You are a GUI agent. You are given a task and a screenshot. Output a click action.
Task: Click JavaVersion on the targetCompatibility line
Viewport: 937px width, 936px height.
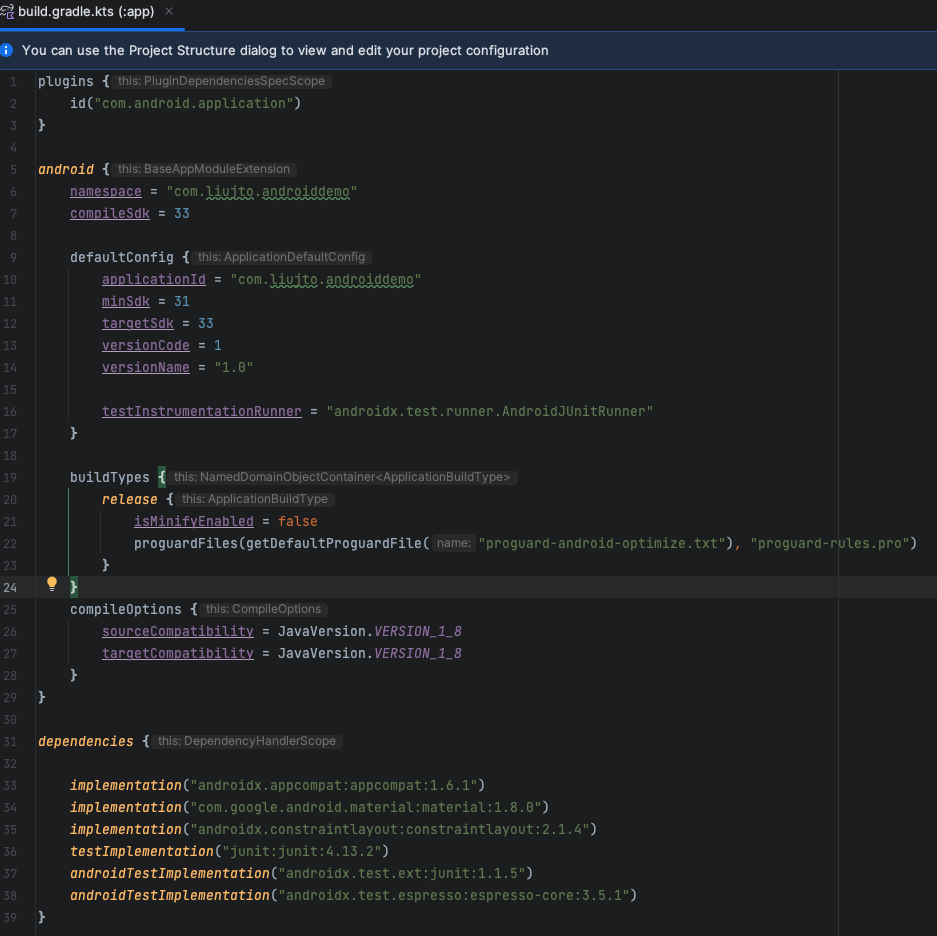321,653
